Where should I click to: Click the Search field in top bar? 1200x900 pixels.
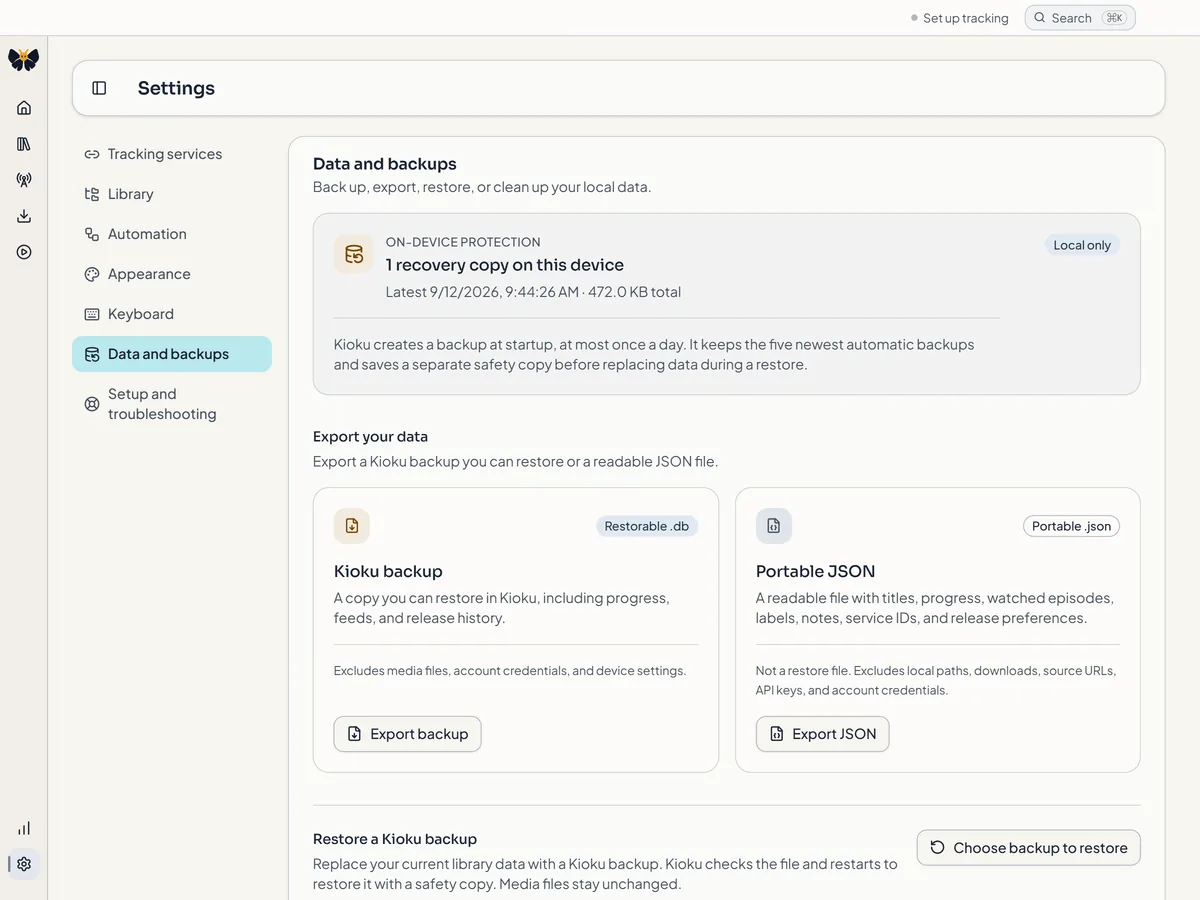(1080, 18)
